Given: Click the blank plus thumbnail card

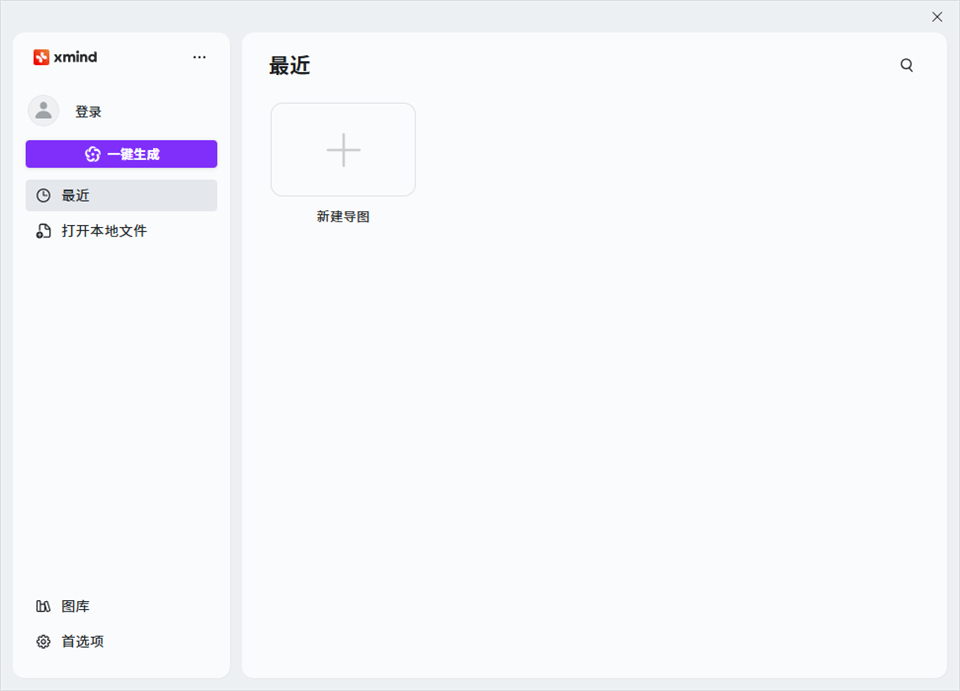Looking at the screenshot, I should pyautogui.click(x=343, y=150).
